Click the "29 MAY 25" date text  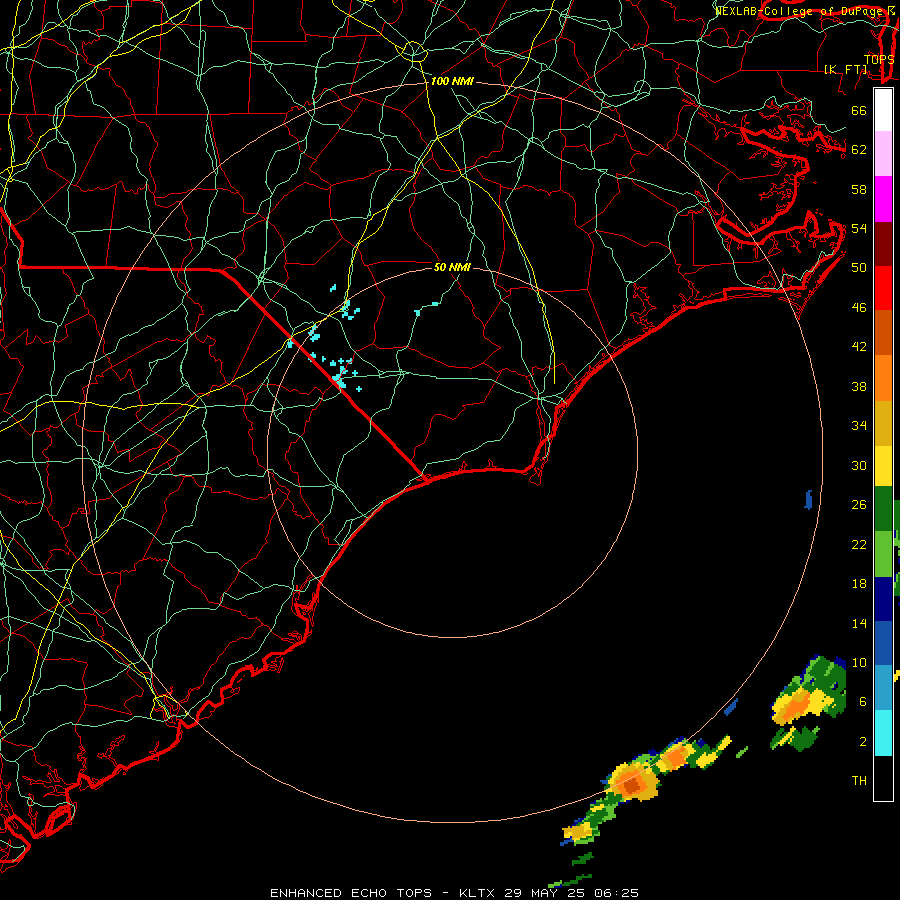click(x=546, y=893)
